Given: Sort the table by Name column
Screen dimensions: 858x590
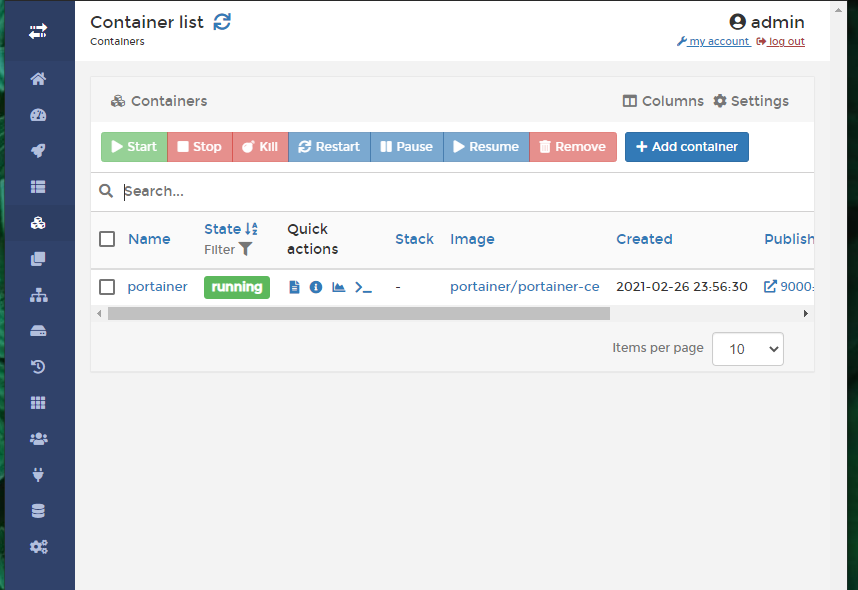Looking at the screenshot, I should coord(149,239).
